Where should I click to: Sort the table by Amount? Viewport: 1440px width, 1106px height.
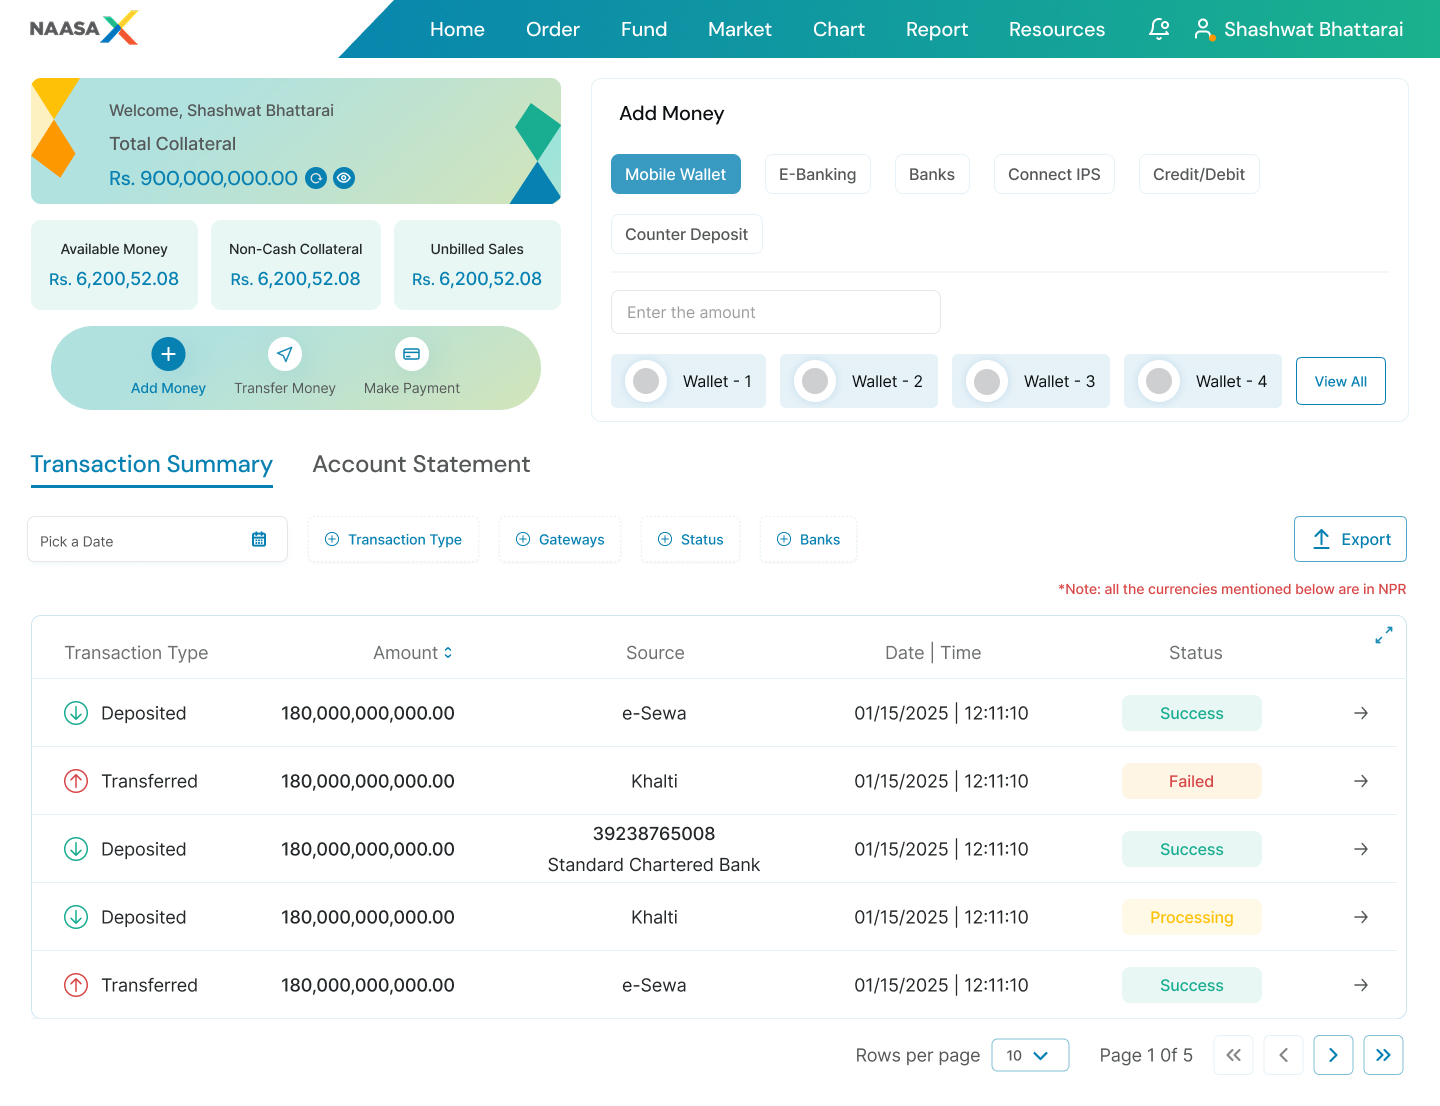tap(448, 652)
